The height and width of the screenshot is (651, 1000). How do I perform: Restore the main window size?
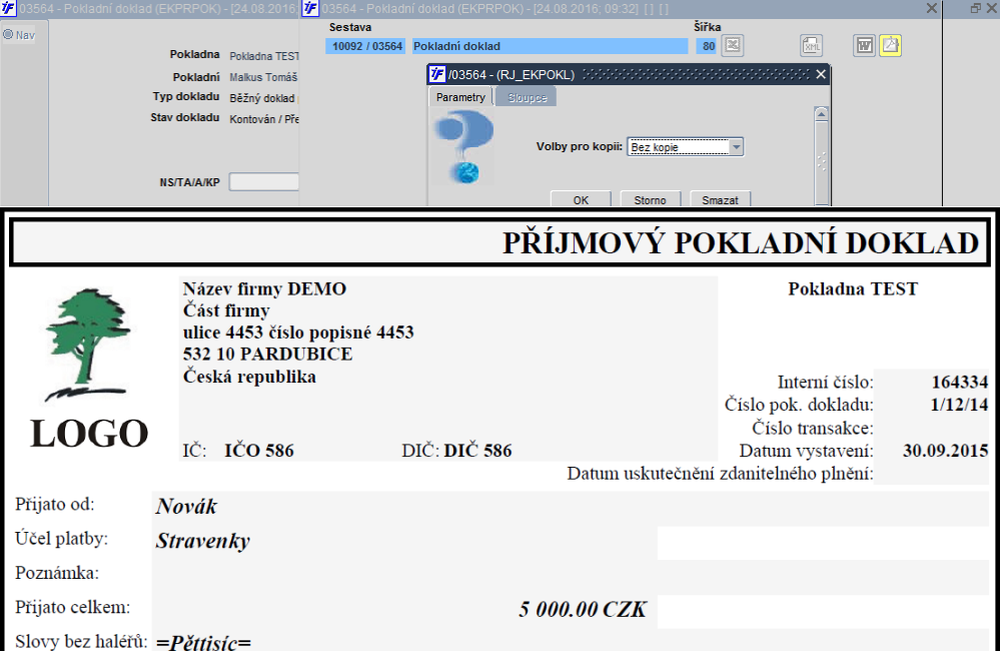976,8
